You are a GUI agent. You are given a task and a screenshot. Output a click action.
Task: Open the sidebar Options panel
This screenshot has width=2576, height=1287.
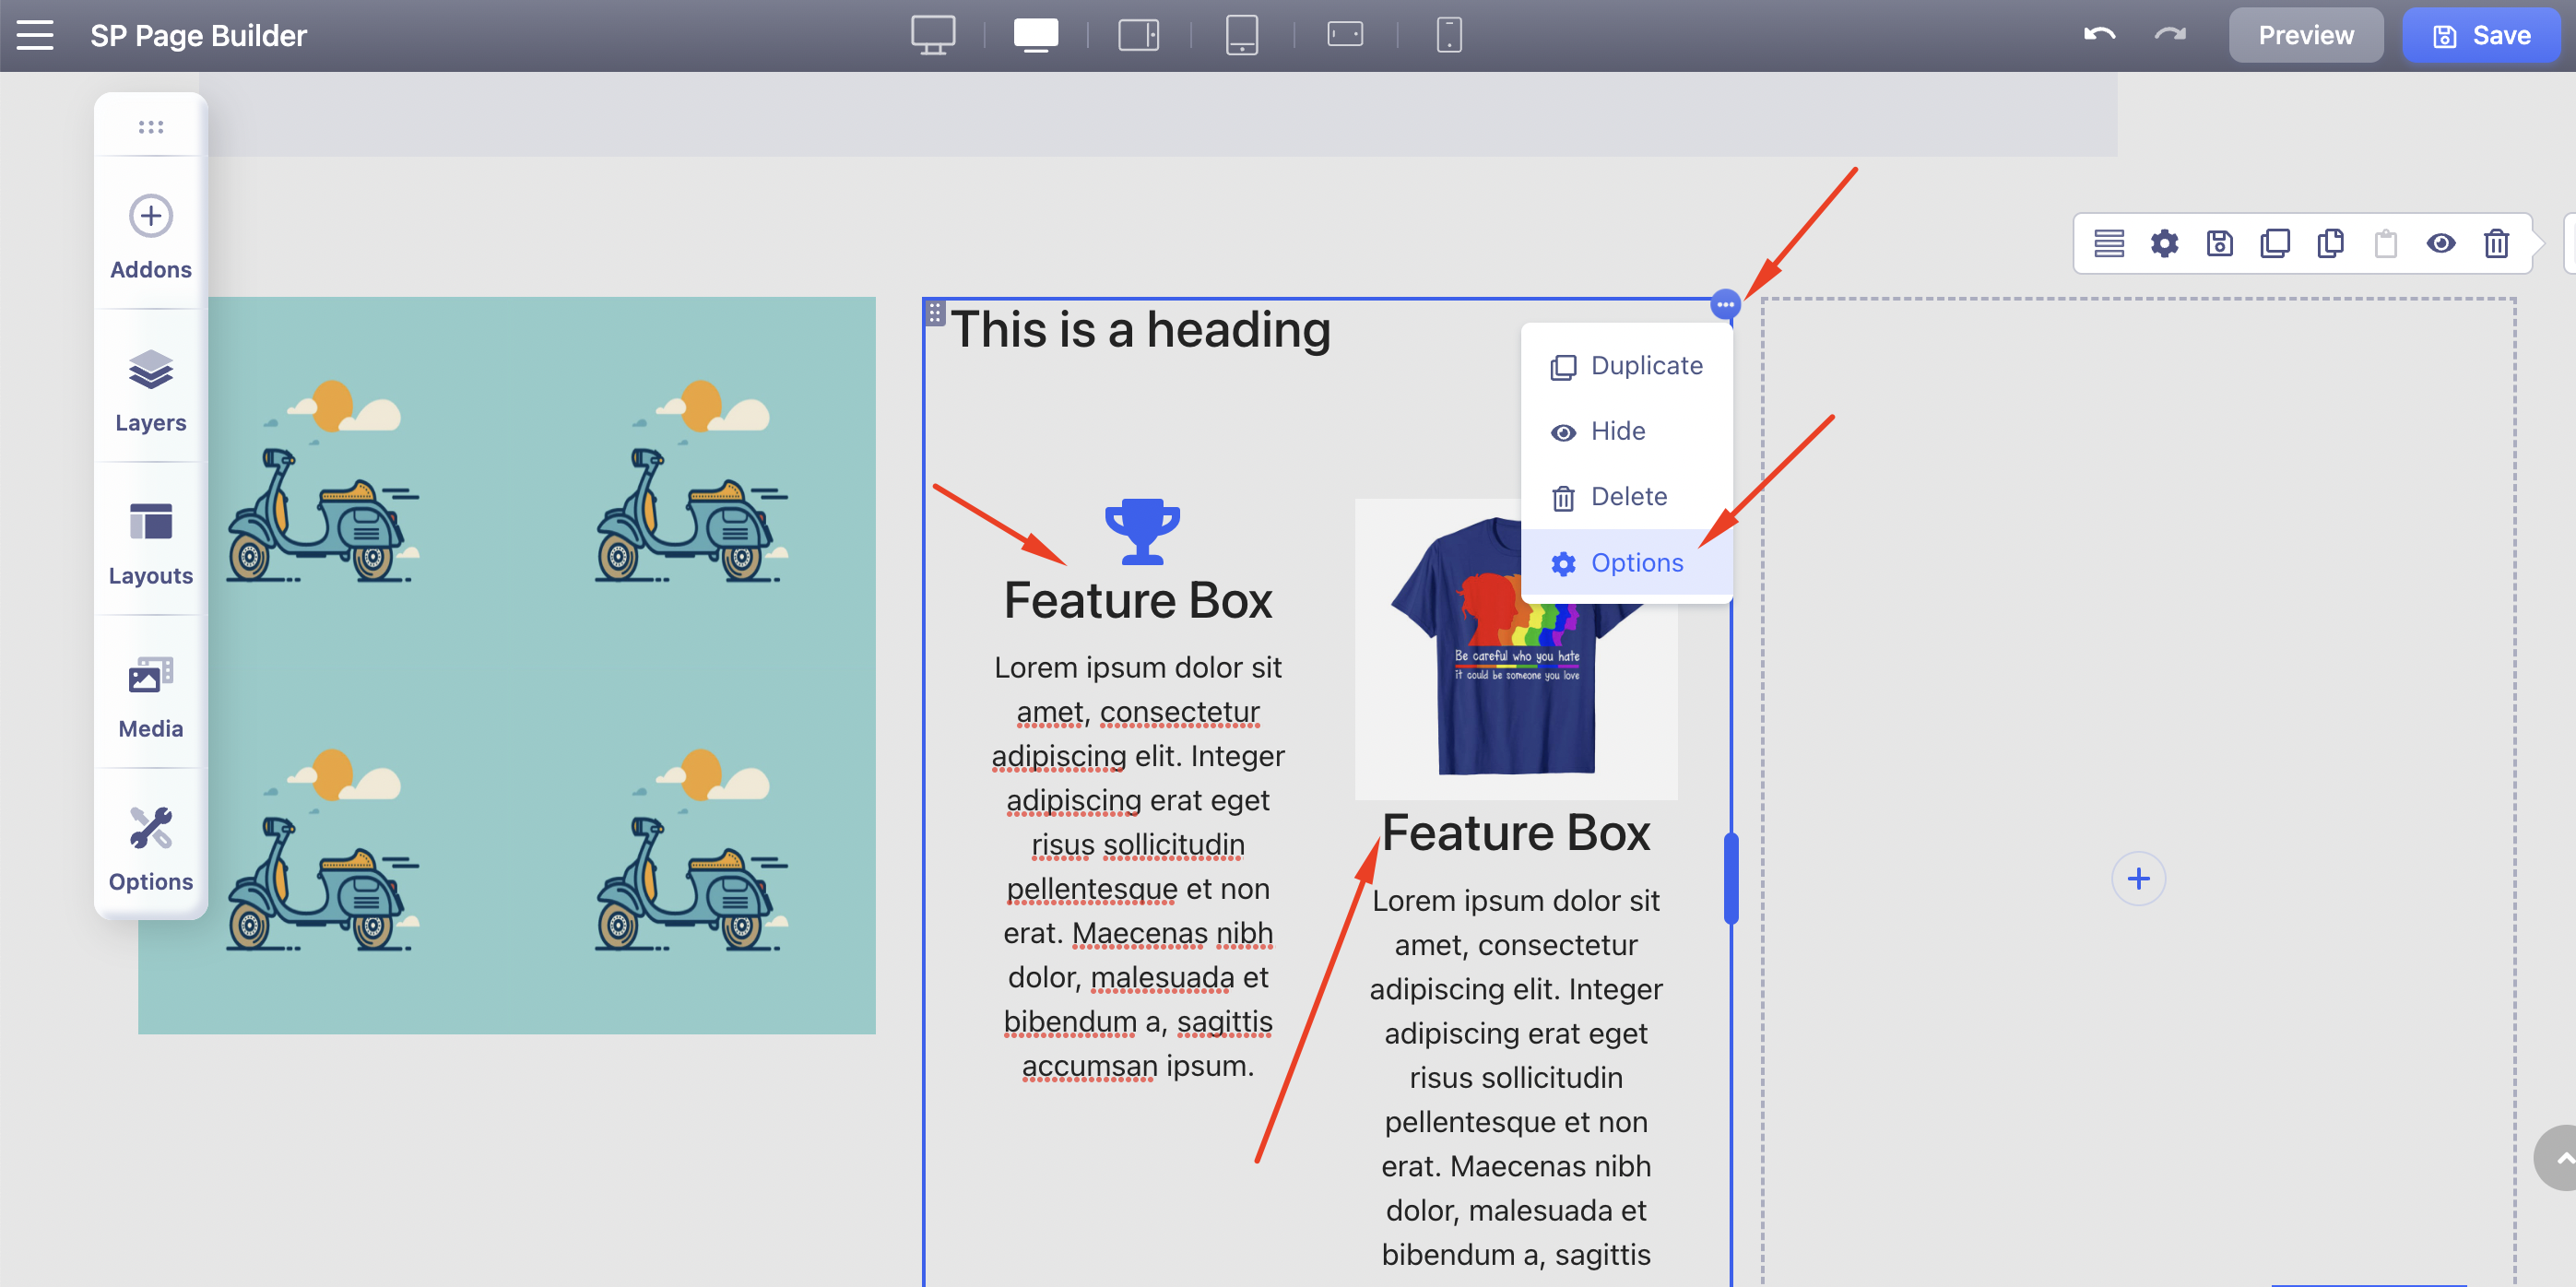point(151,850)
